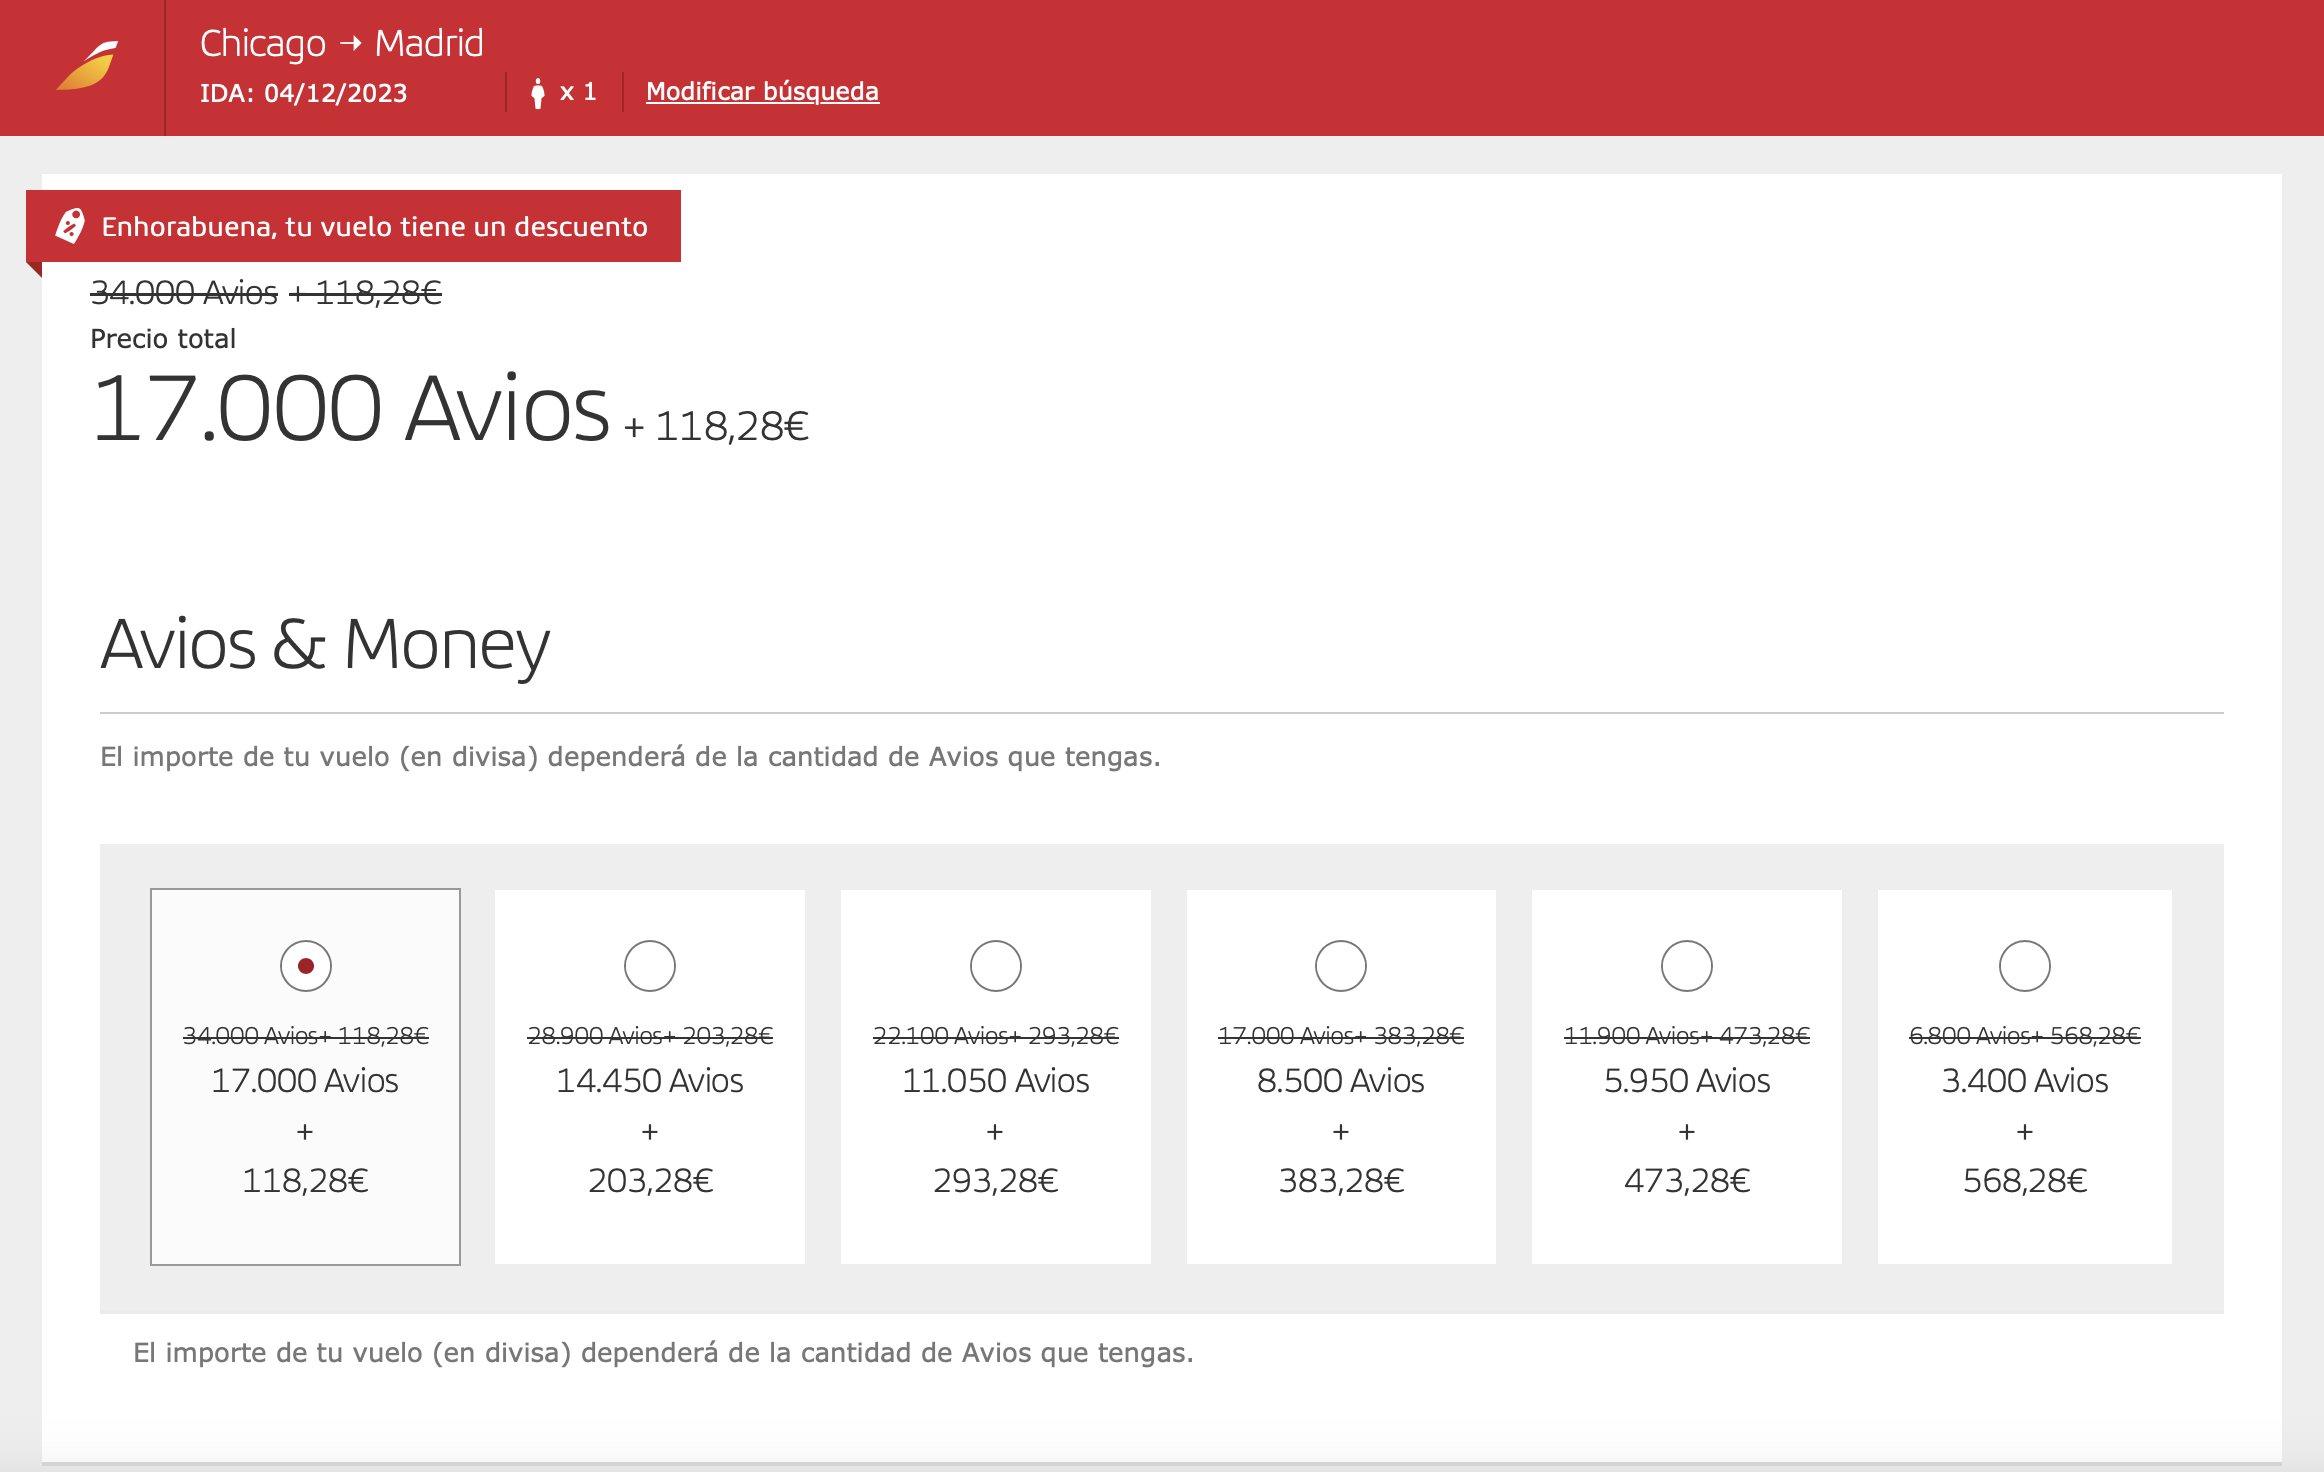Click the passenger icon in header
2324x1472 pixels.
(538, 93)
